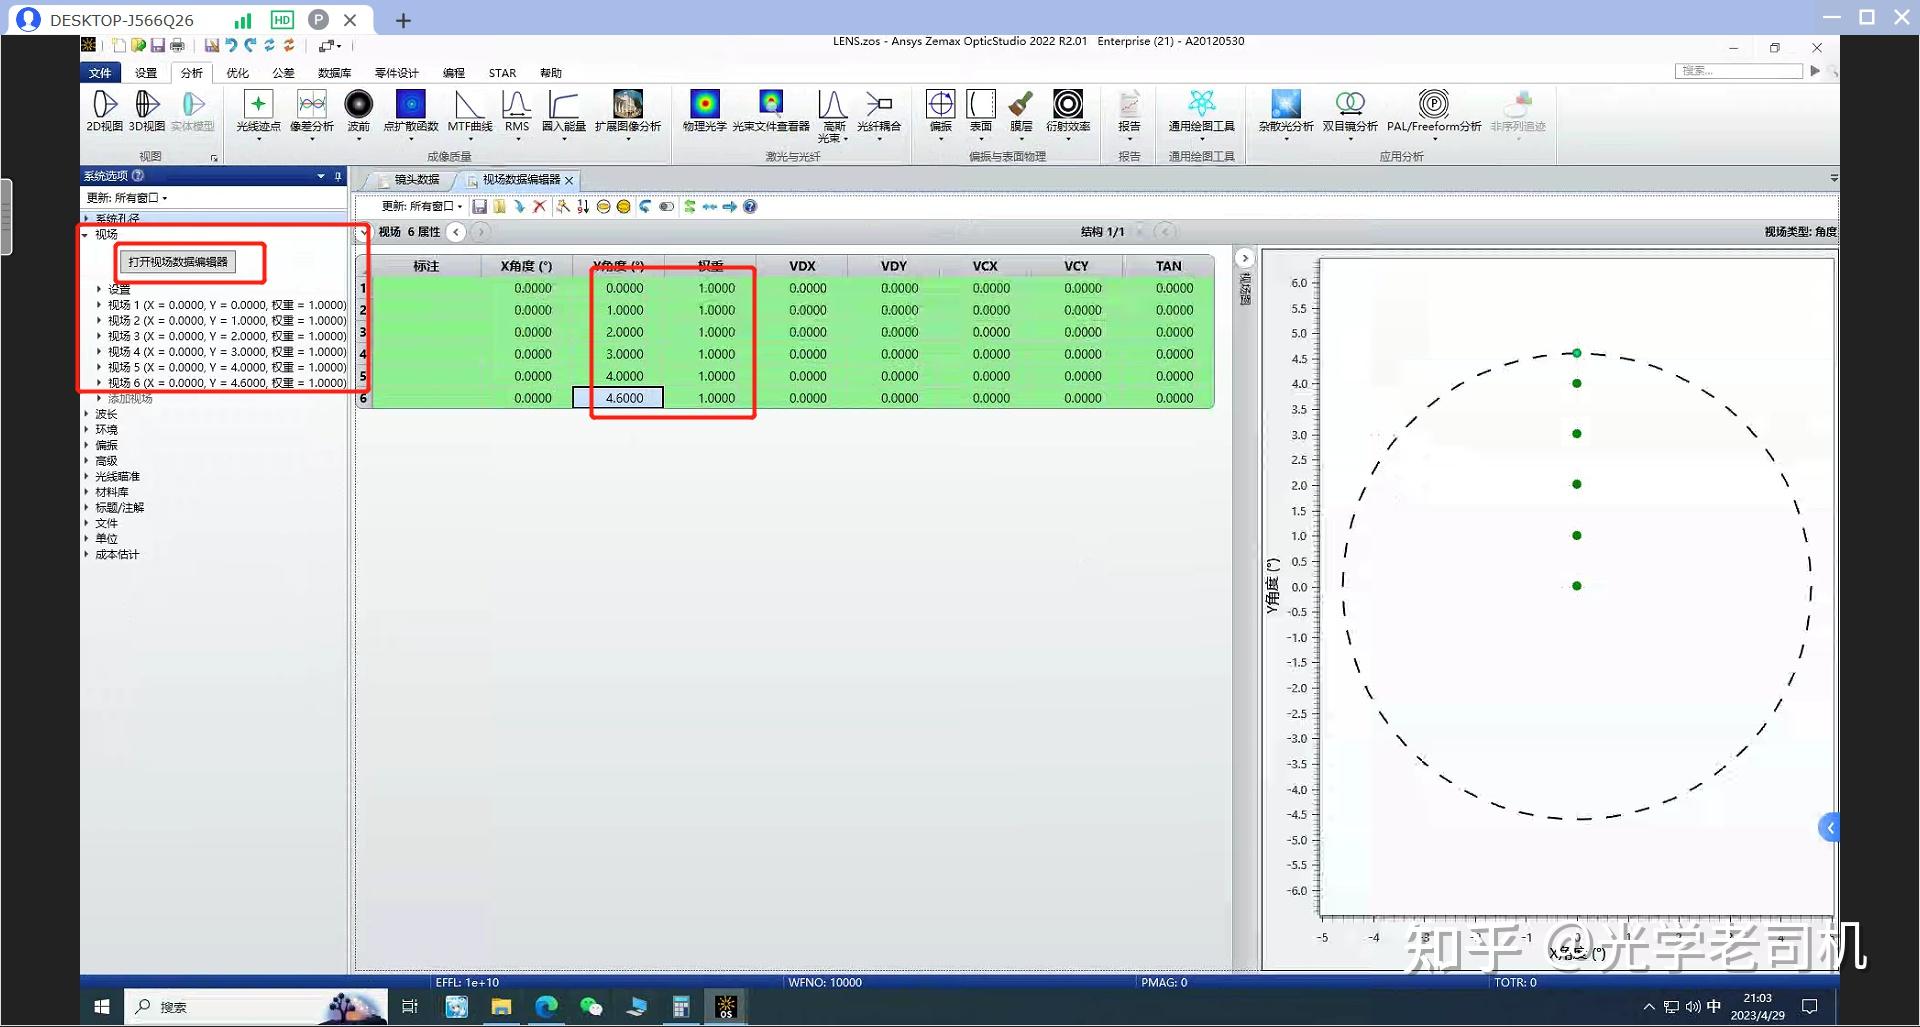Close the 视场数据编辑器 tab
The height and width of the screenshot is (1027, 1920).
[569, 181]
